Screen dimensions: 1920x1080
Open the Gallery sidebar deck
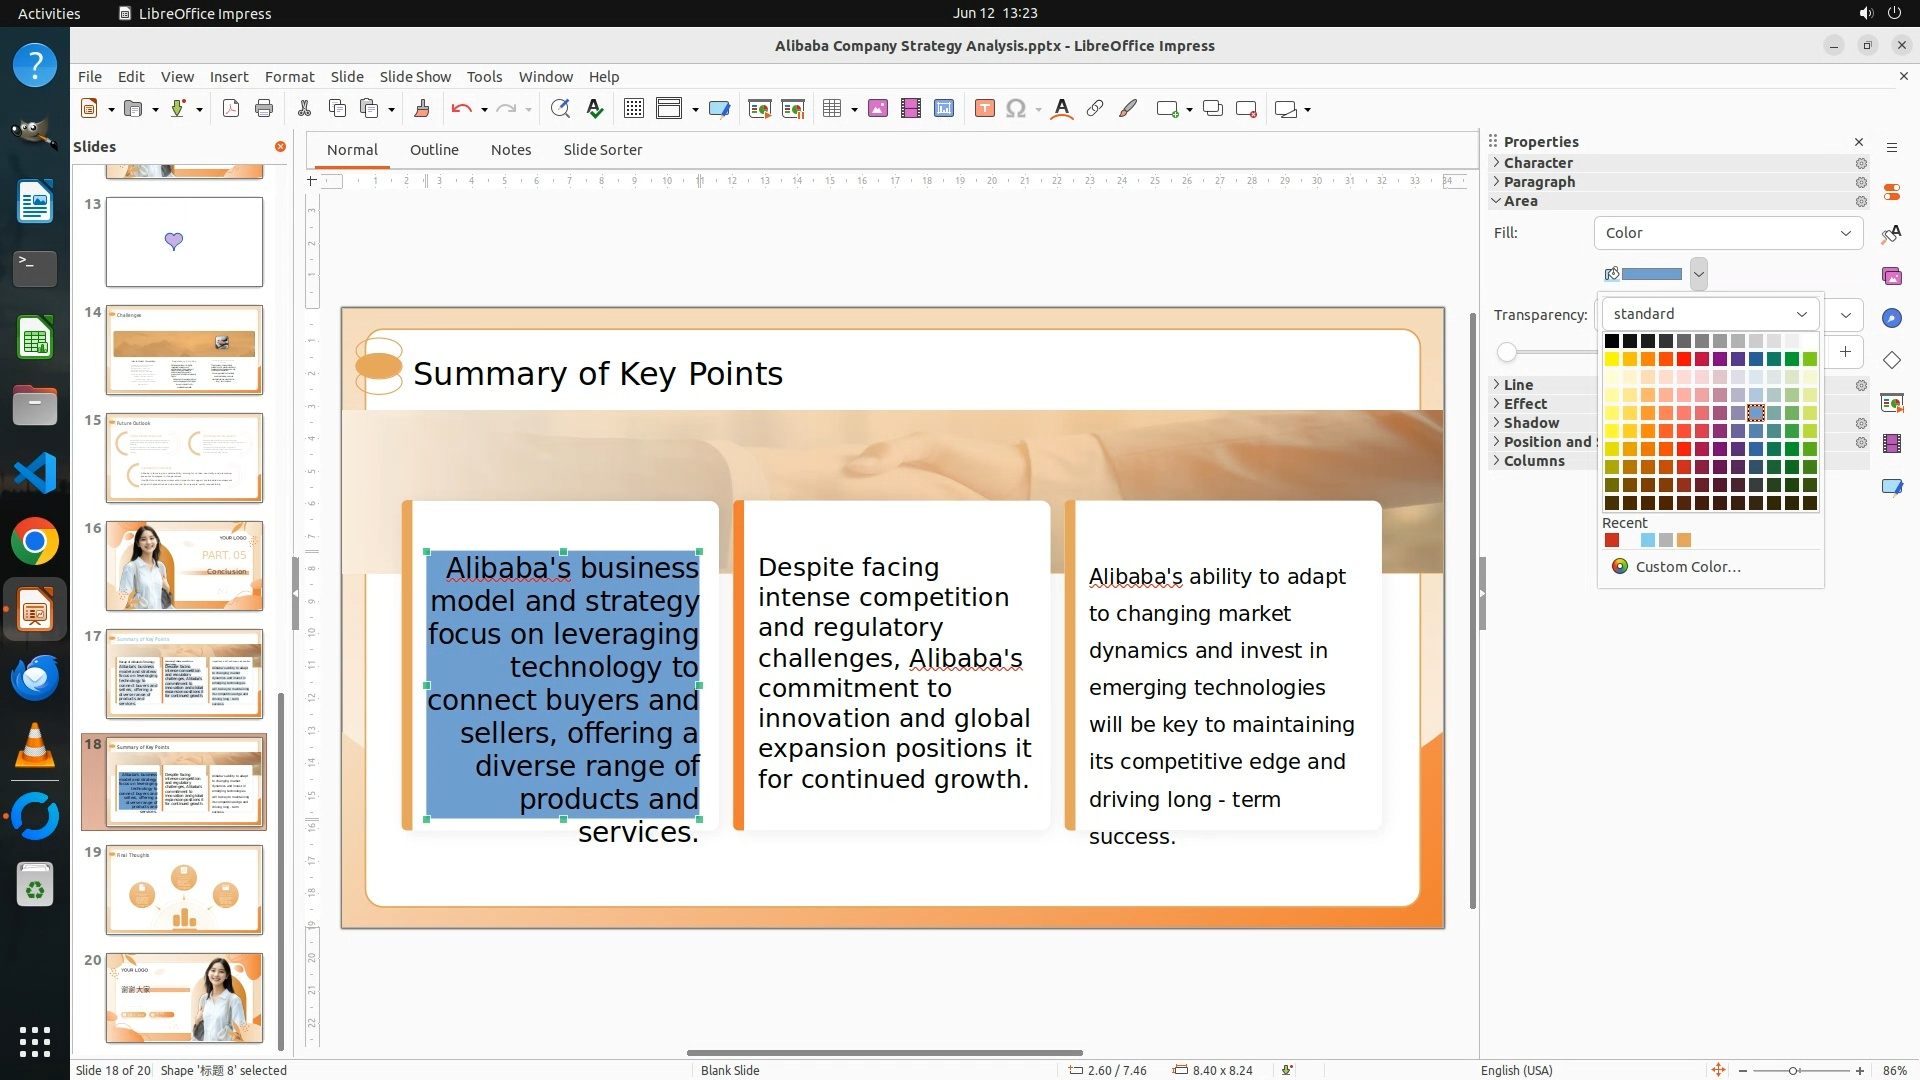coord(1891,276)
